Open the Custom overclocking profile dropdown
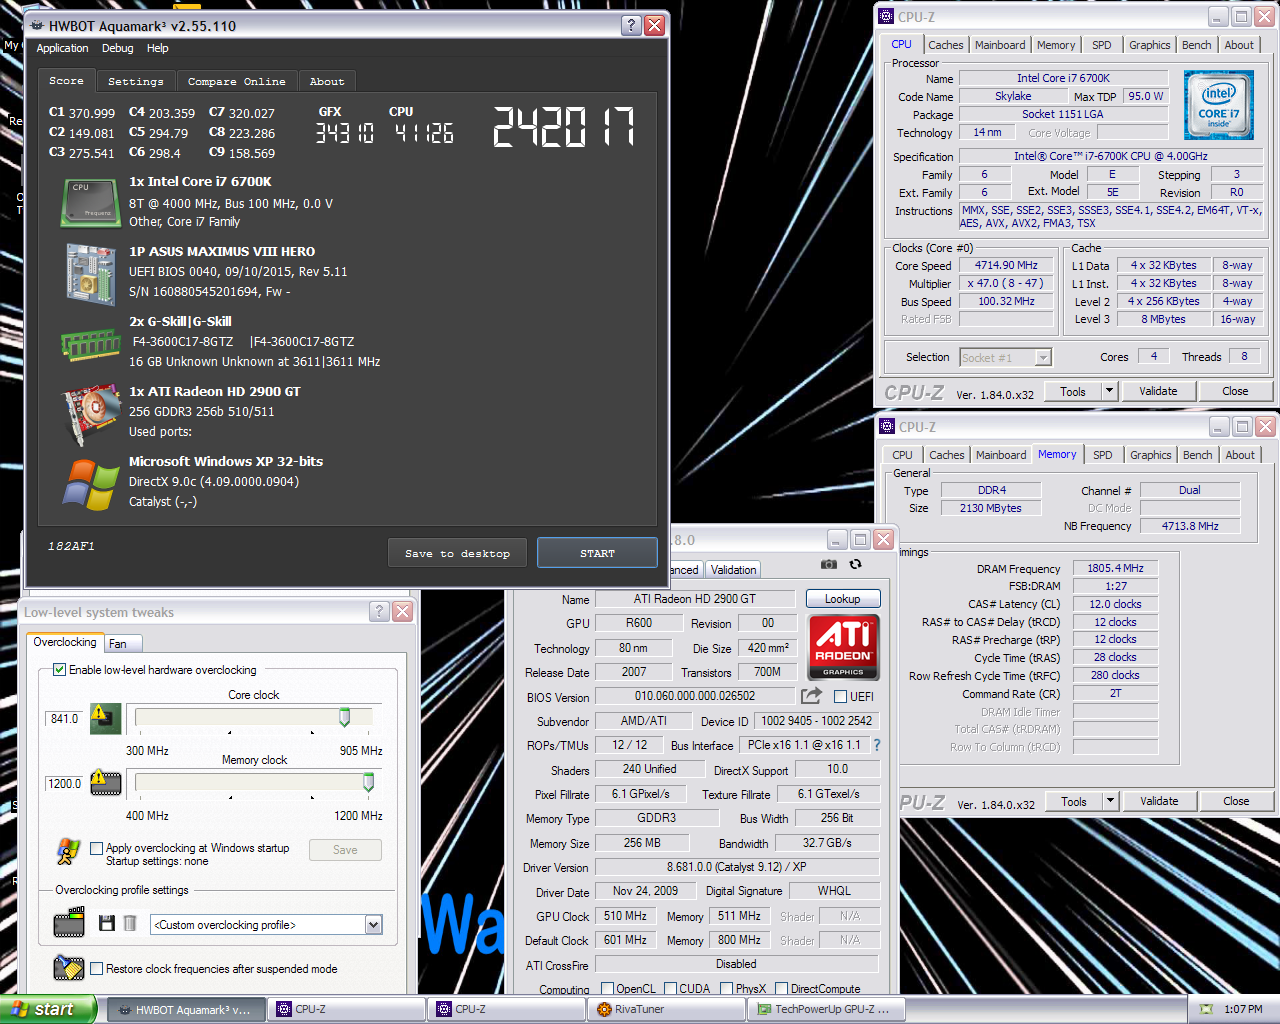 (373, 925)
